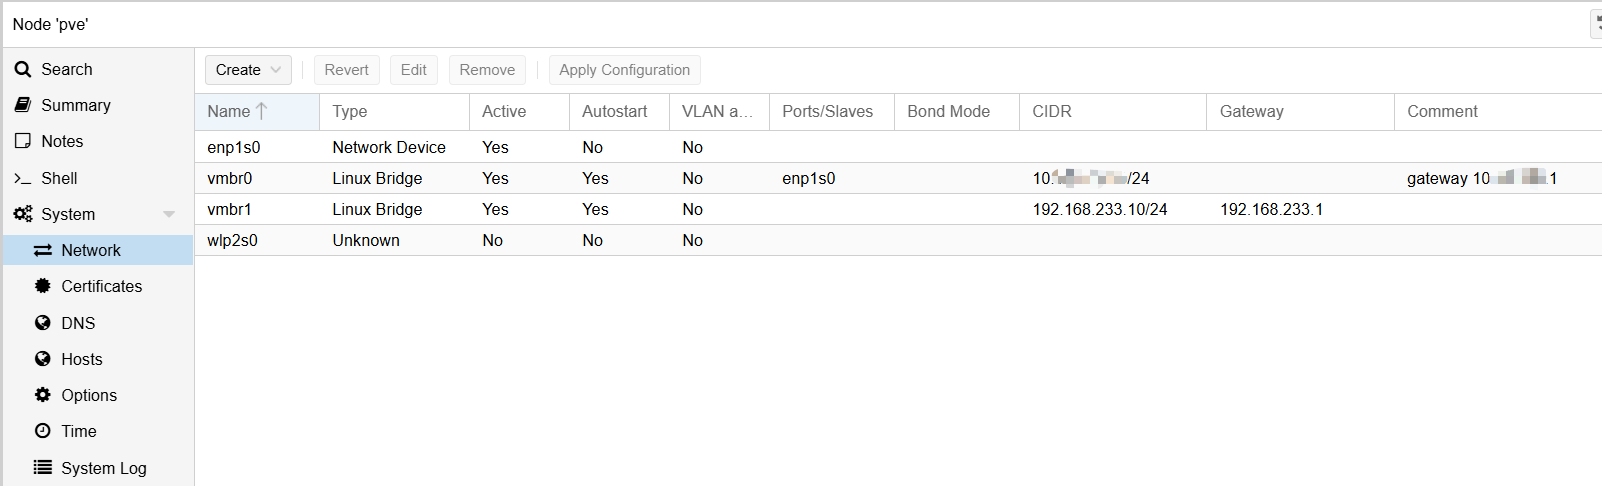Click the System gears icon
The width and height of the screenshot is (1602, 486).
22,214
